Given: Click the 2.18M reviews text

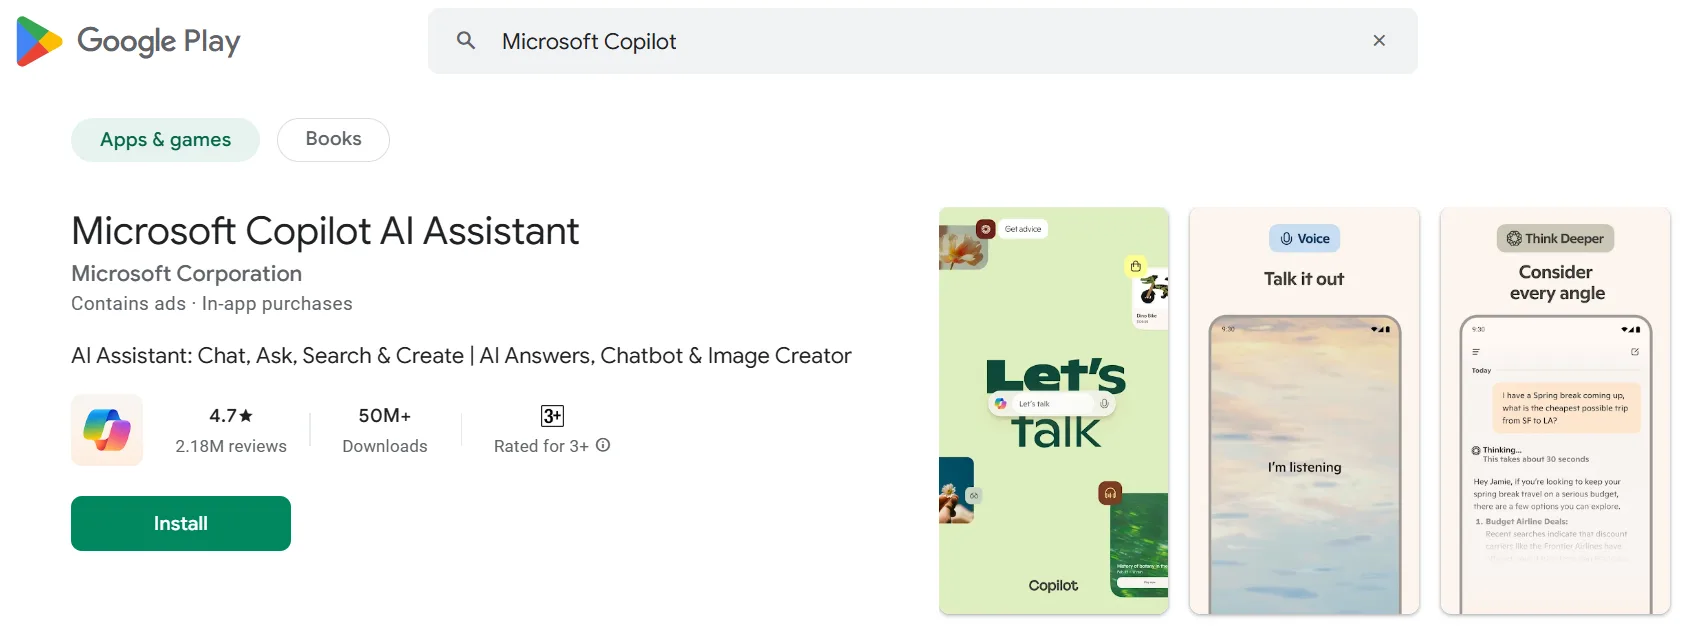Looking at the screenshot, I should [231, 446].
